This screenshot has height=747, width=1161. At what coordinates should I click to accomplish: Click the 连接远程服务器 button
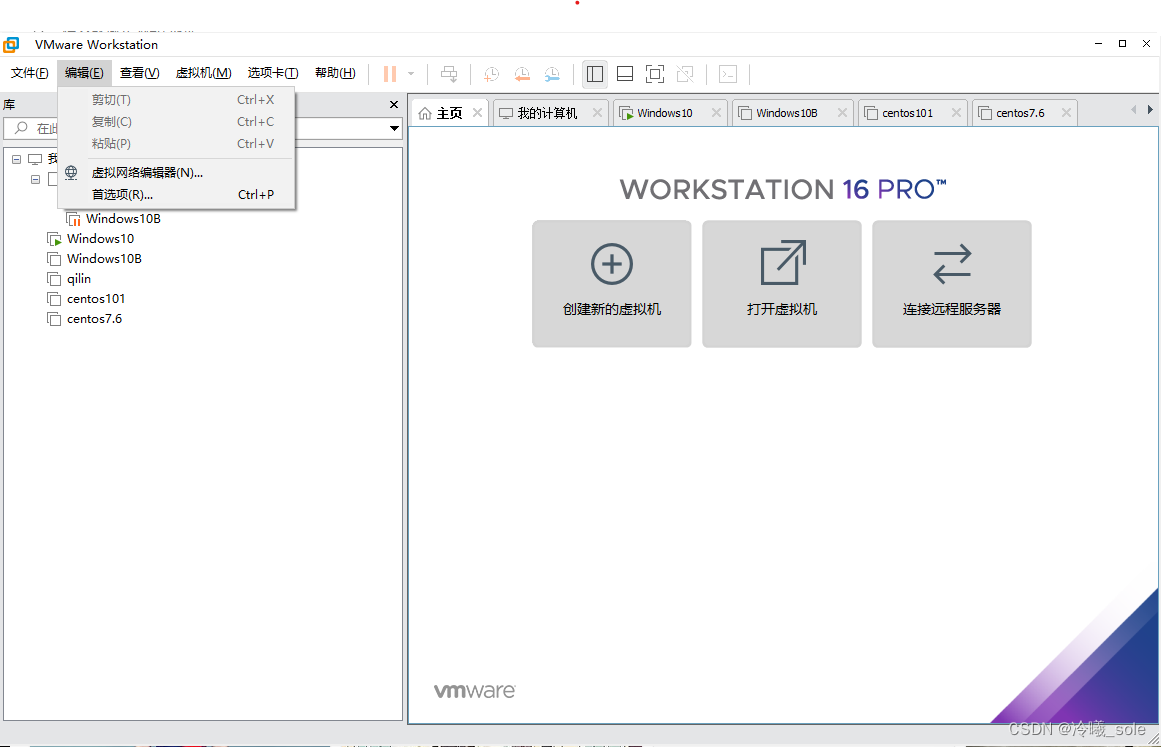(951, 284)
